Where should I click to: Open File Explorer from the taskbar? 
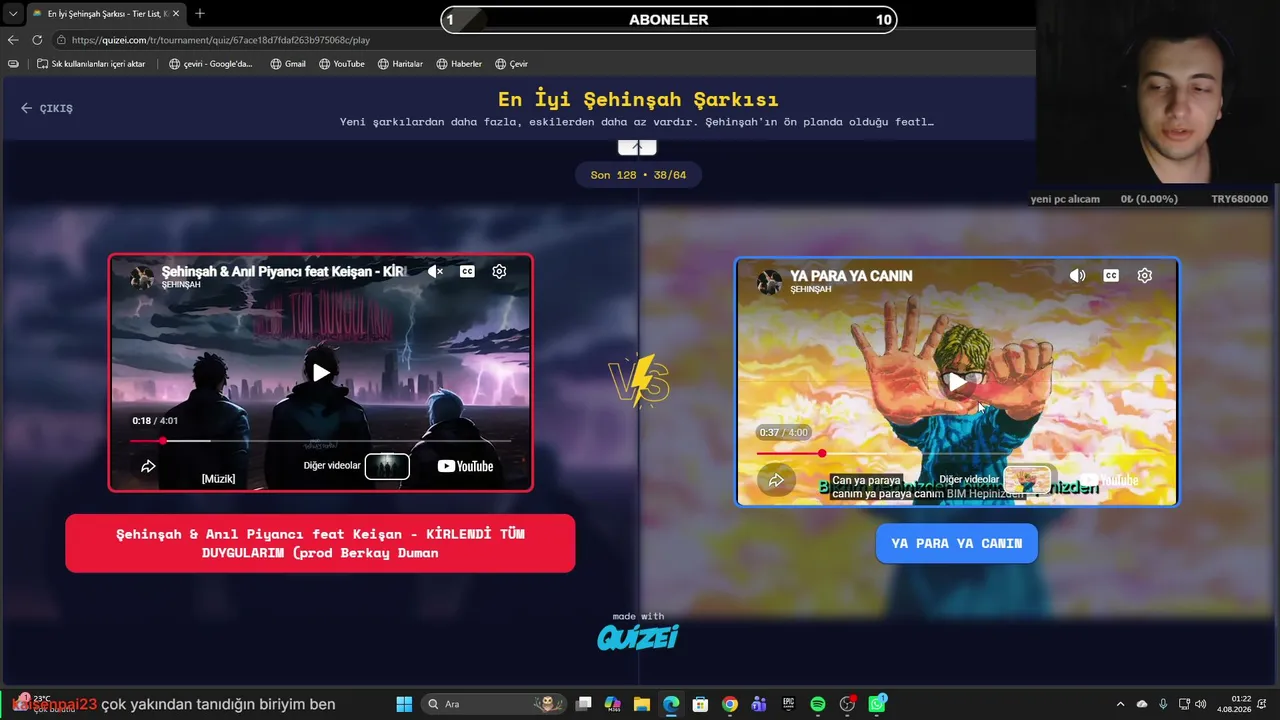642,704
